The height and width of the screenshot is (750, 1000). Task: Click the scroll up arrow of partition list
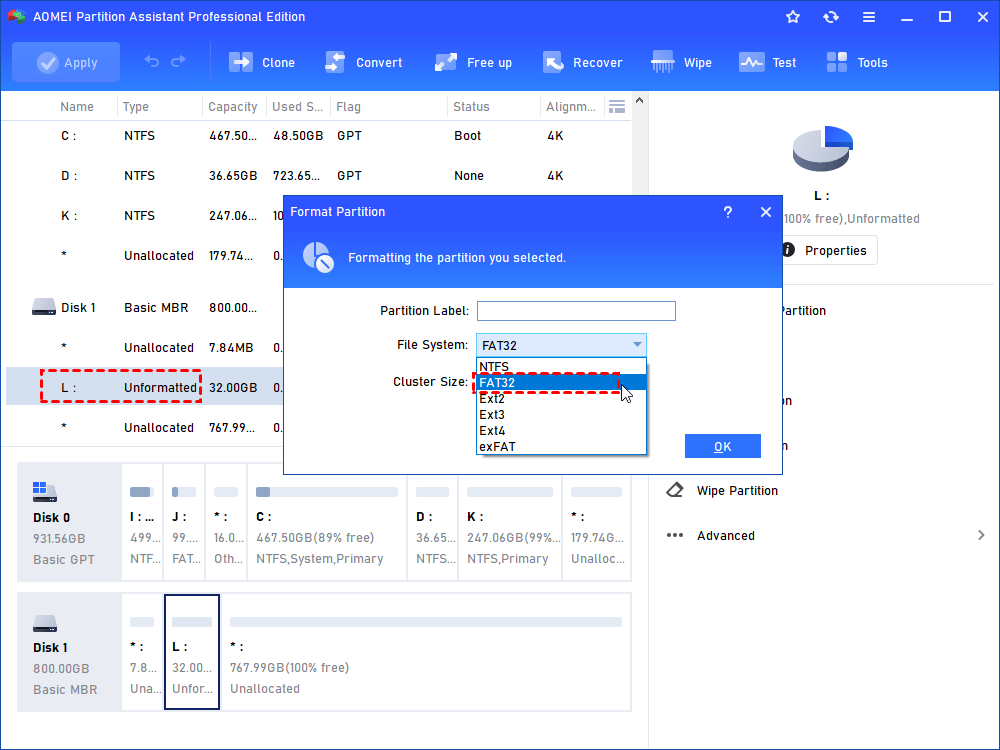click(x=639, y=101)
